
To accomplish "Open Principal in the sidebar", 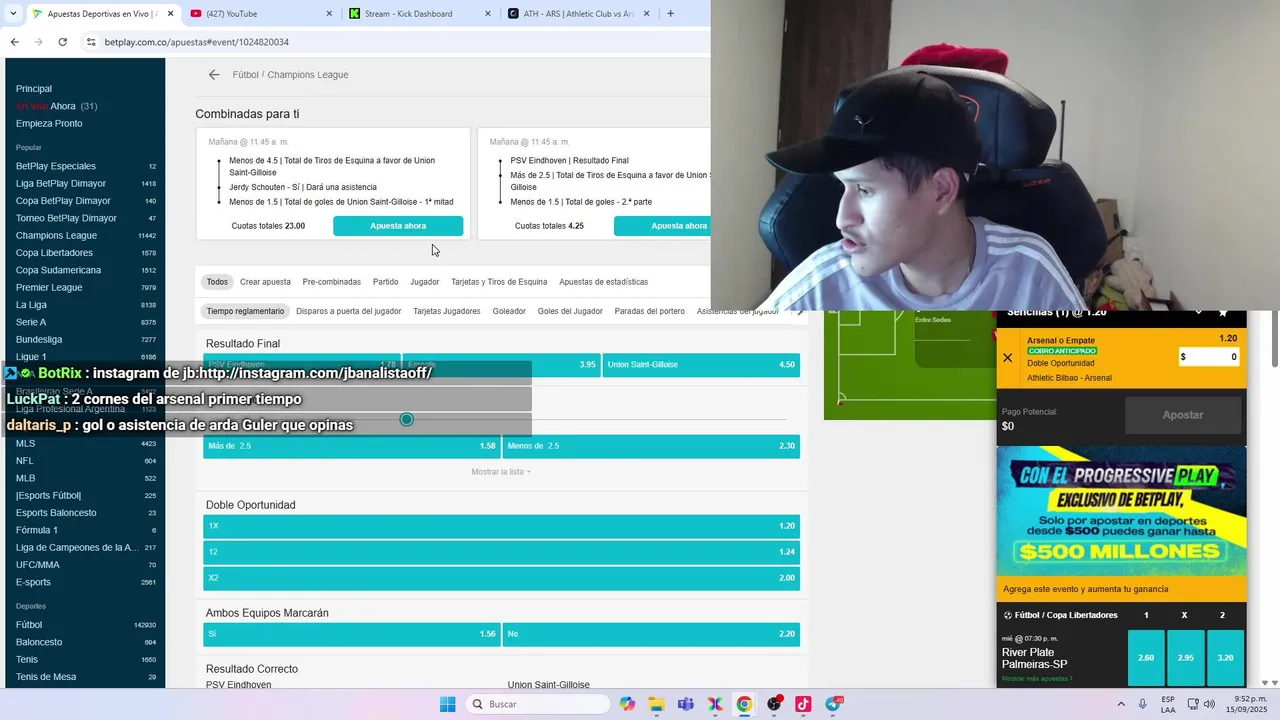I will click(34, 89).
